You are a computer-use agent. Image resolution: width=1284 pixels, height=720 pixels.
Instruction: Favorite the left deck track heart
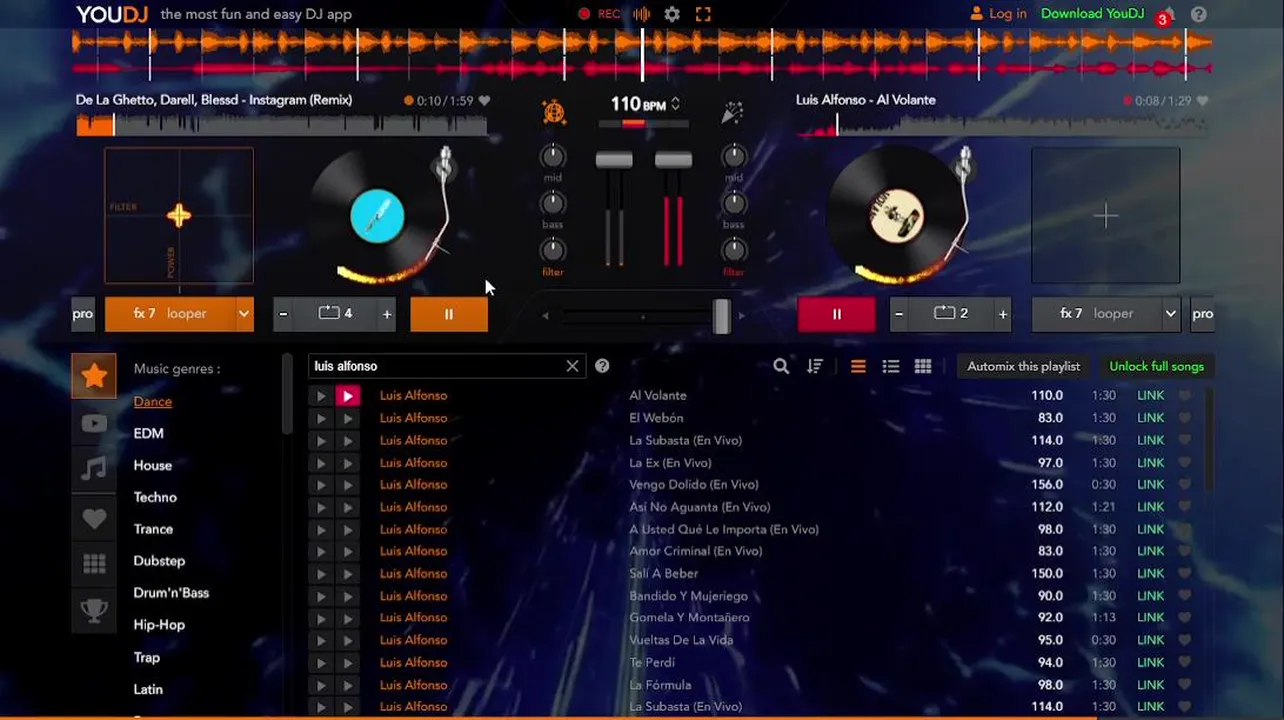pyautogui.click(x=484, y=101)
